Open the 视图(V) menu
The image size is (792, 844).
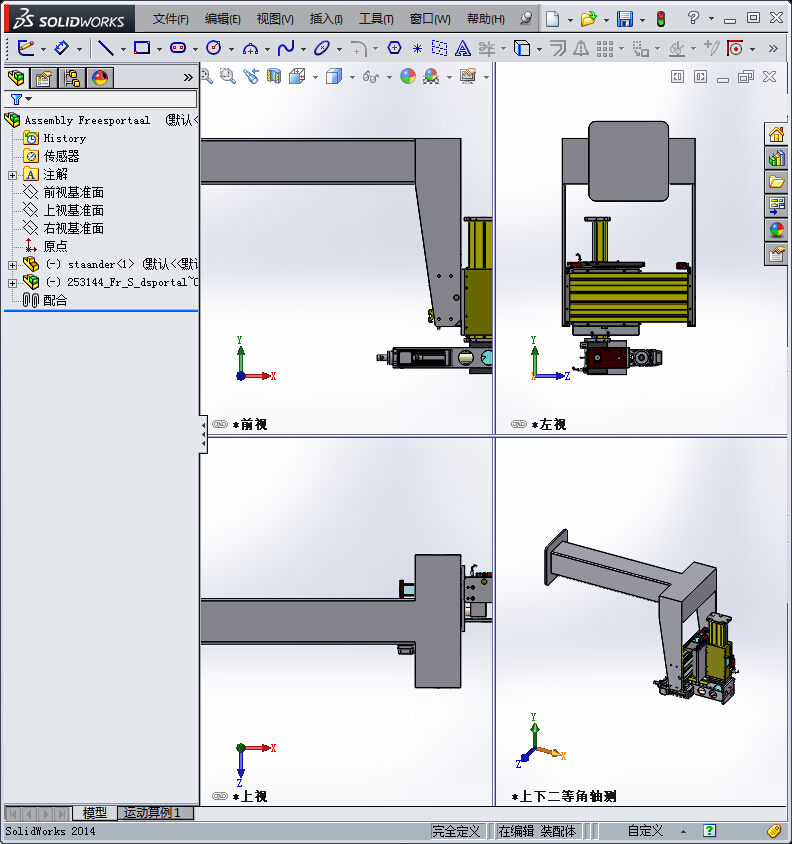coord(275,19)
